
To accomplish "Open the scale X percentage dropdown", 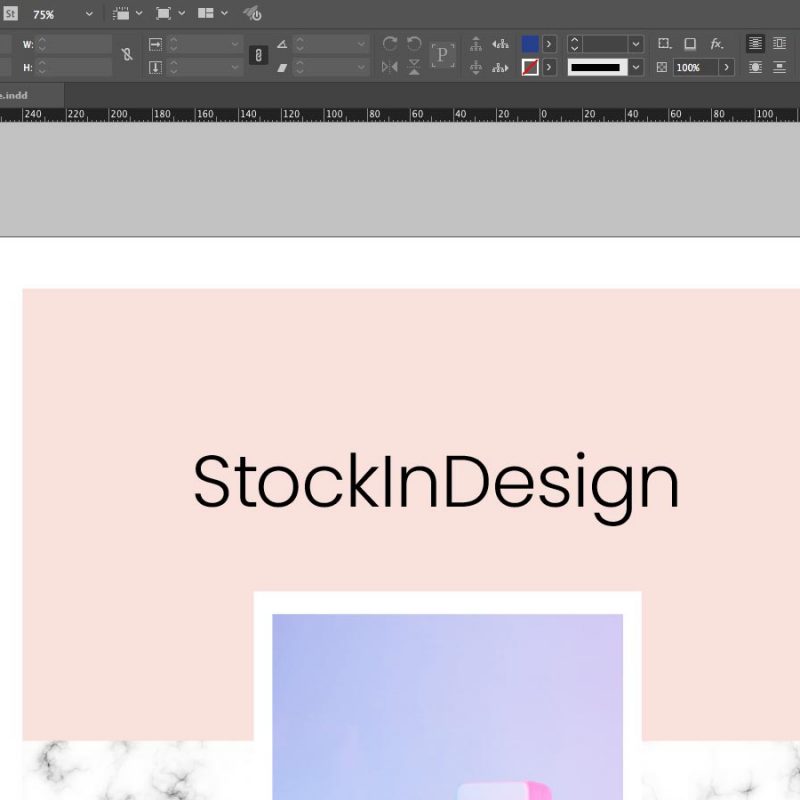I will (235, 44).
